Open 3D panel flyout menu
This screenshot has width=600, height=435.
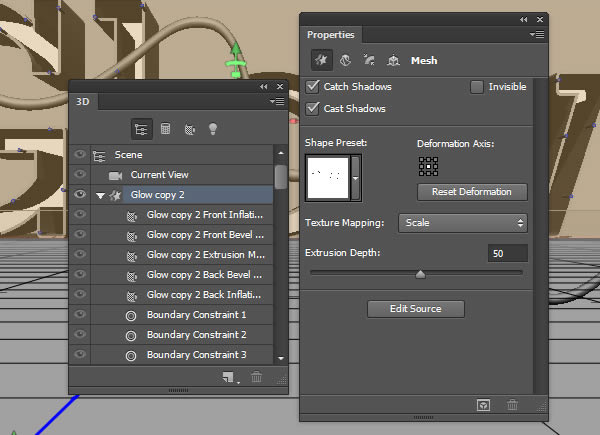click(x=277, y=101)
